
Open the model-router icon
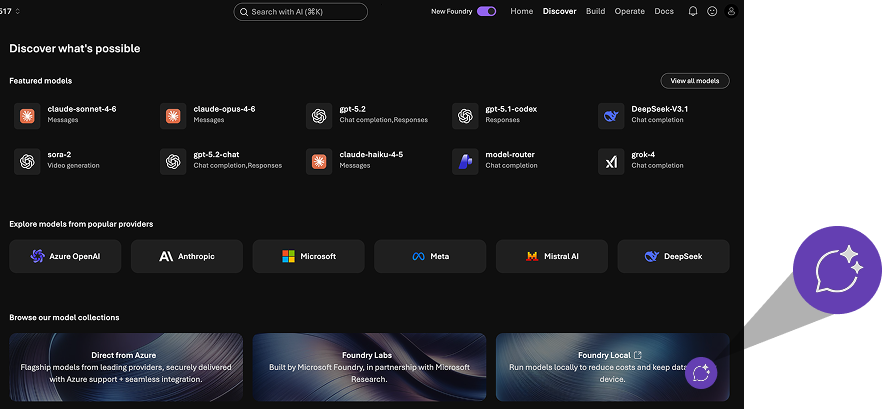465,161
